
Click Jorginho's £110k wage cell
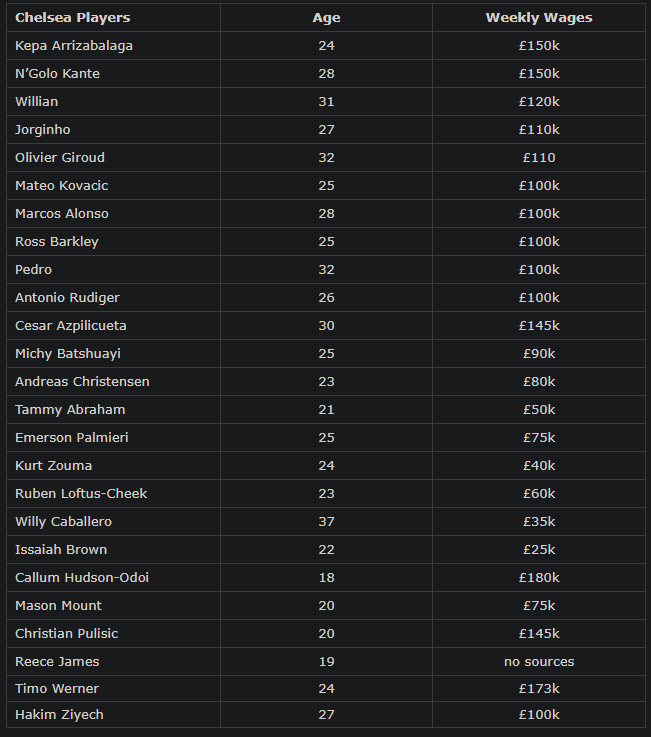(x=538, y=130)
